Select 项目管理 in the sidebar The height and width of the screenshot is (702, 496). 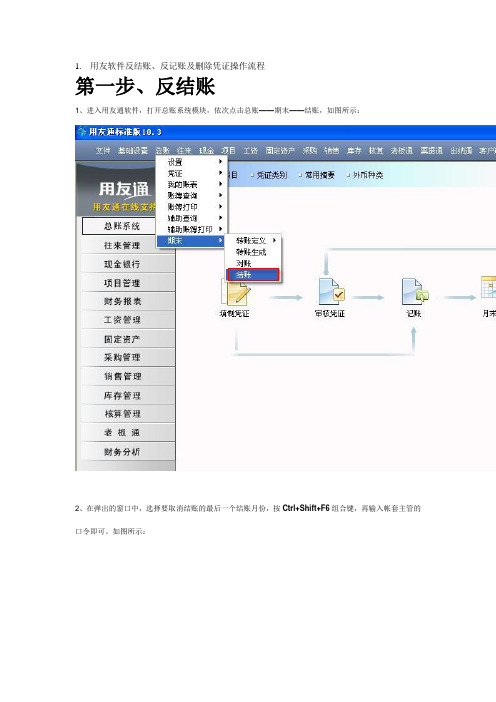click(128, 283)
